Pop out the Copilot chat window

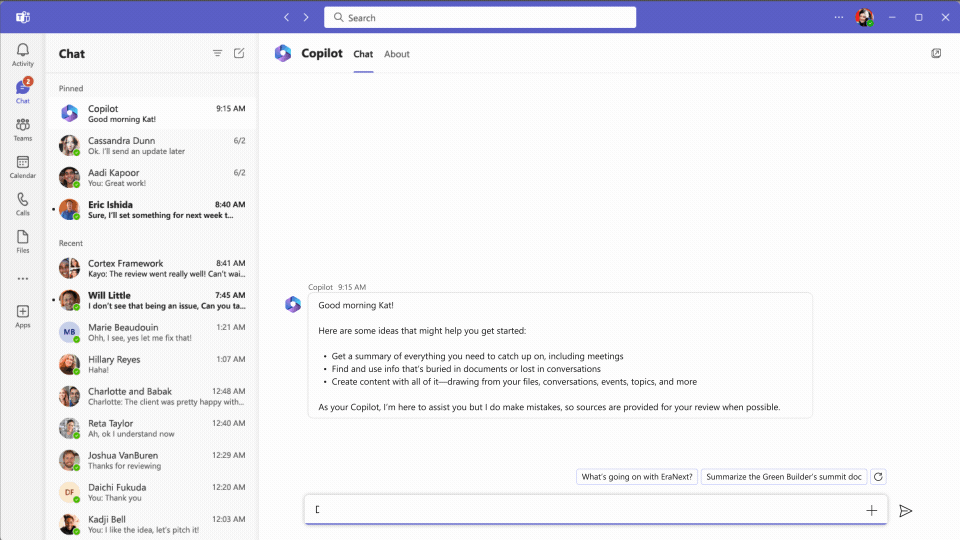936,54
